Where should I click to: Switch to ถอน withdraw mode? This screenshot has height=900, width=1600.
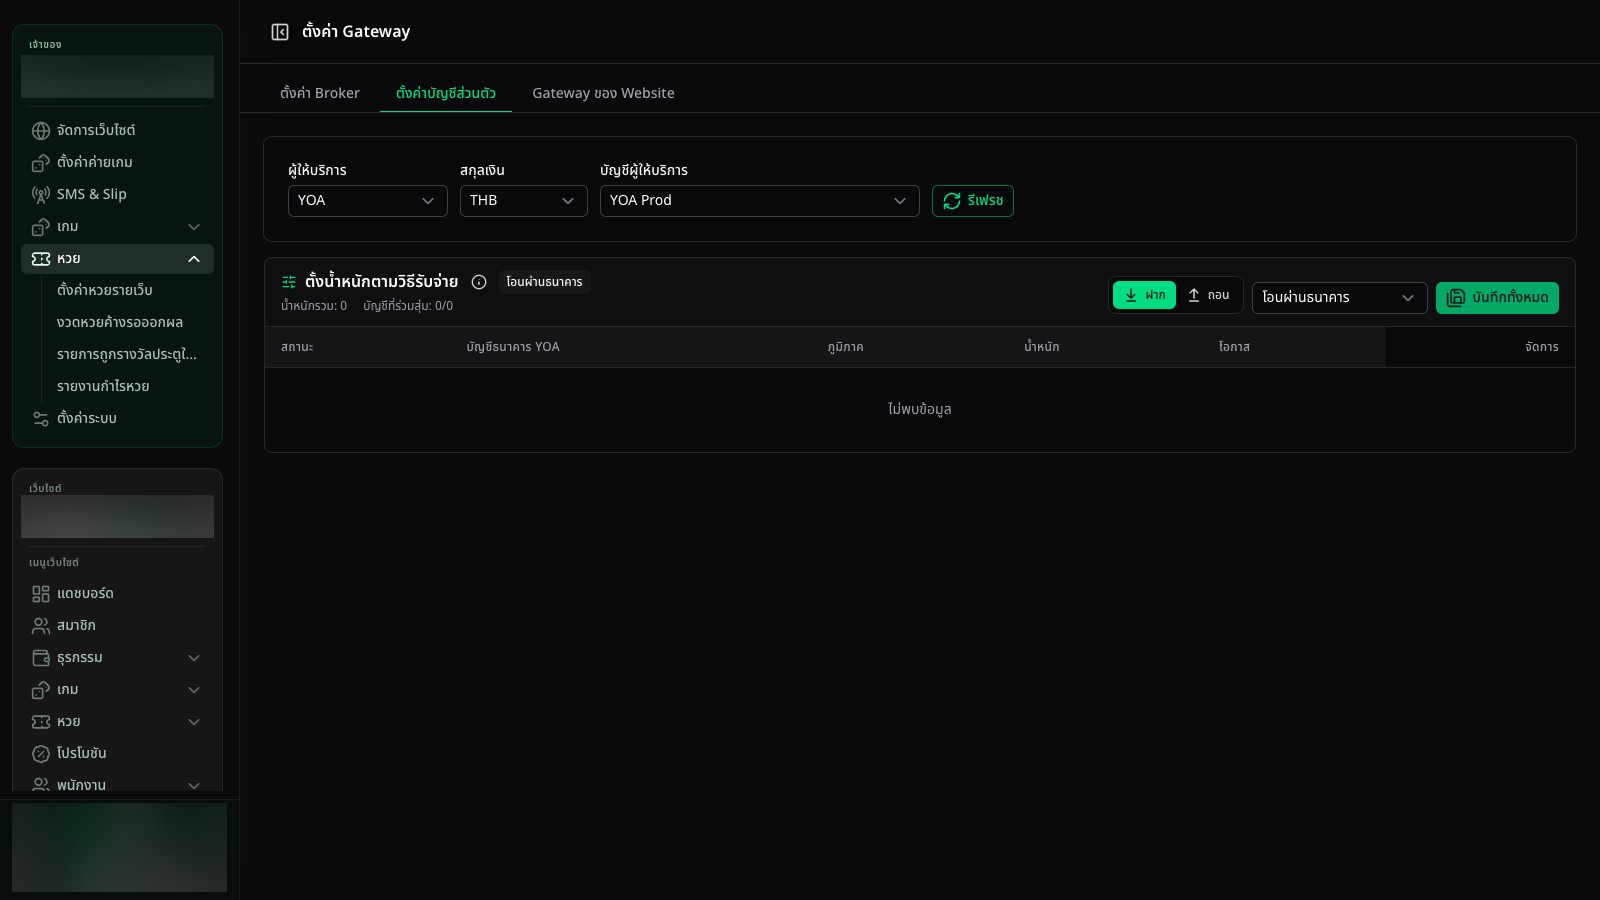[x=1208, y=295]
